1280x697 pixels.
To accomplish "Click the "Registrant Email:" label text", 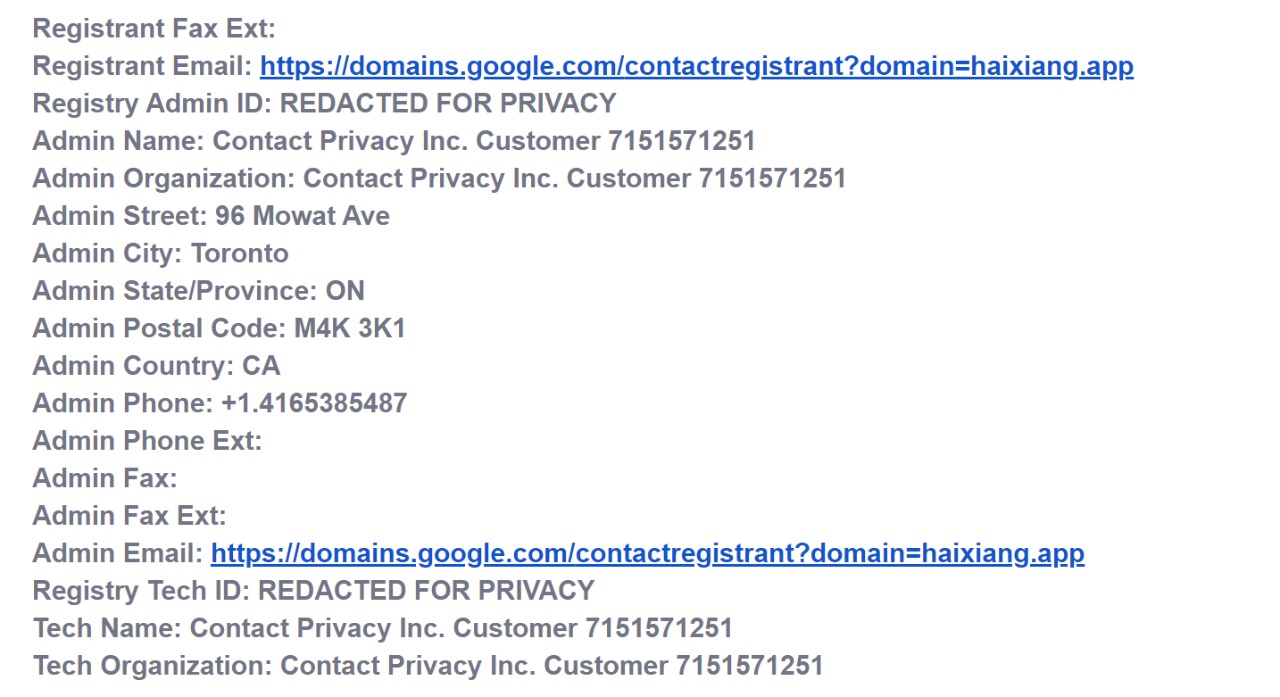I will click(143, 67).
